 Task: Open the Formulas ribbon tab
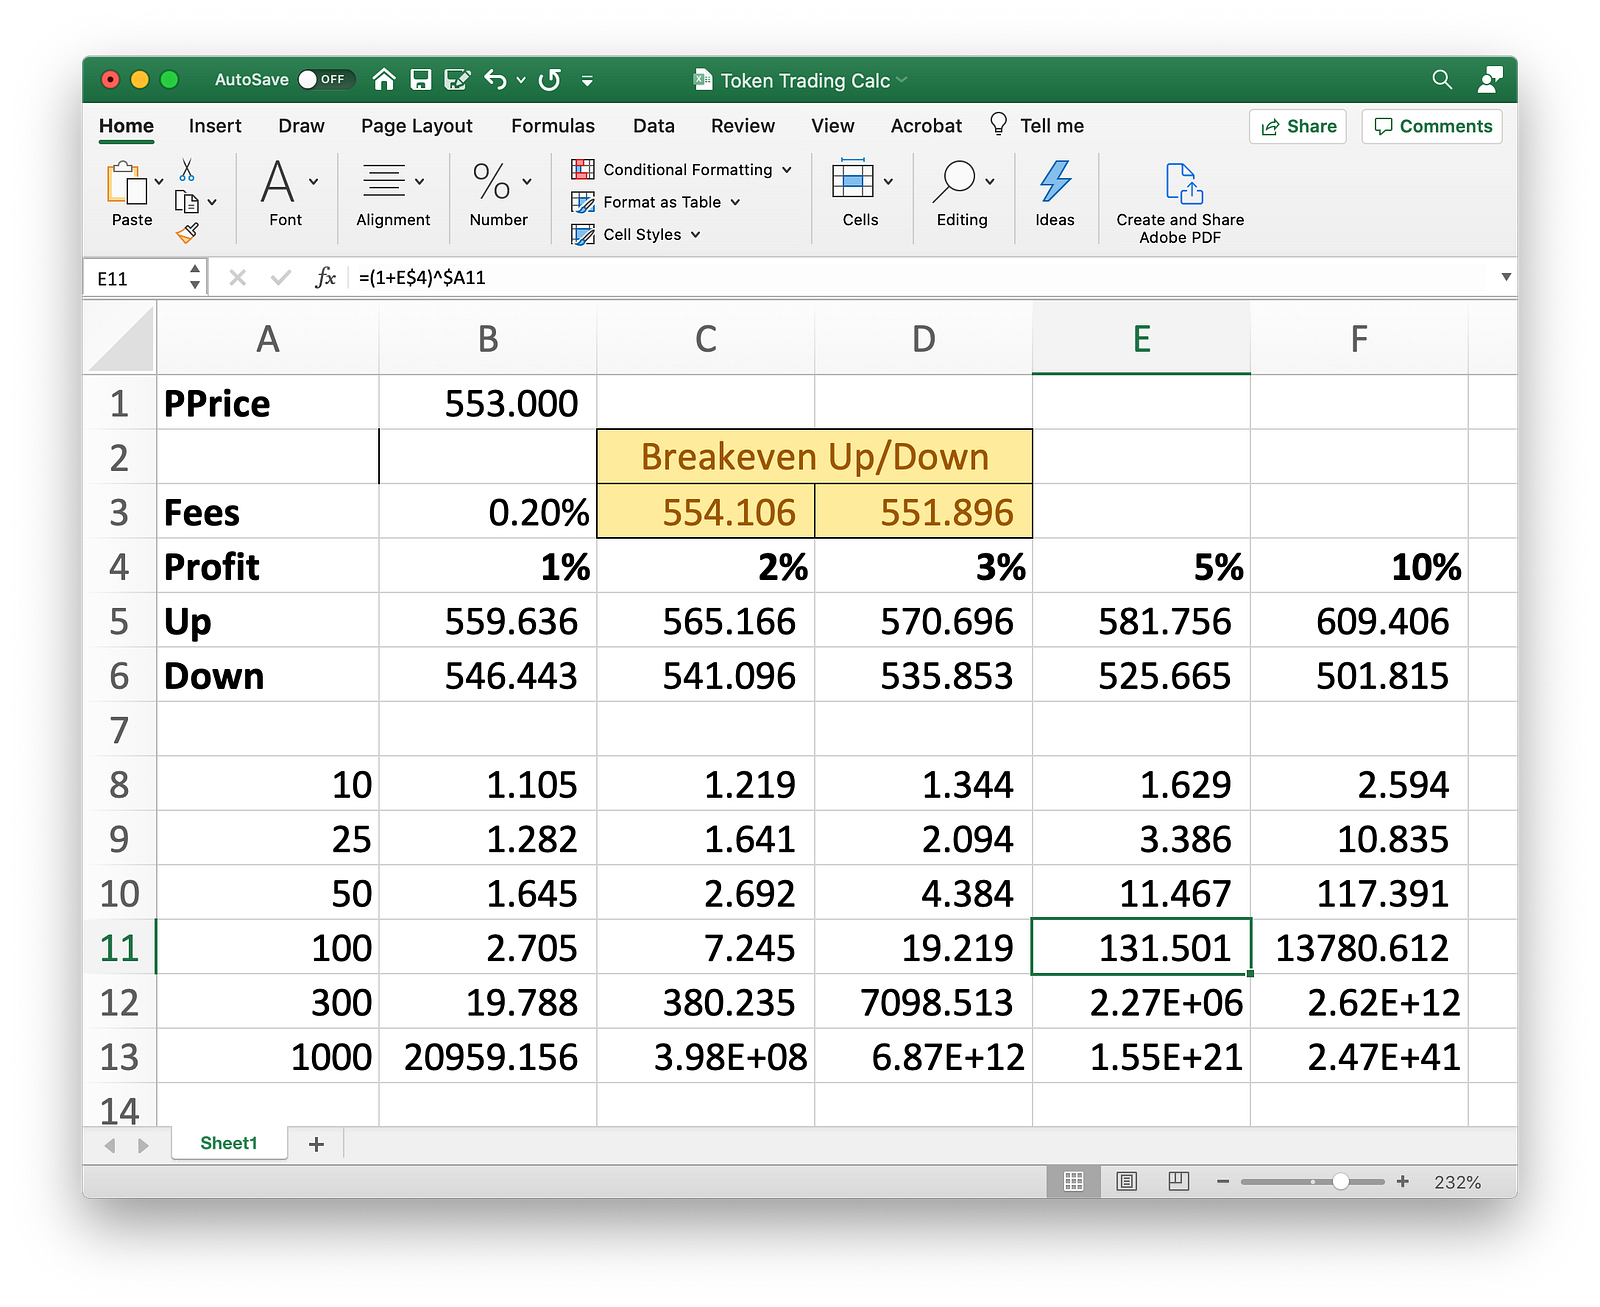[x=553, y=126]
